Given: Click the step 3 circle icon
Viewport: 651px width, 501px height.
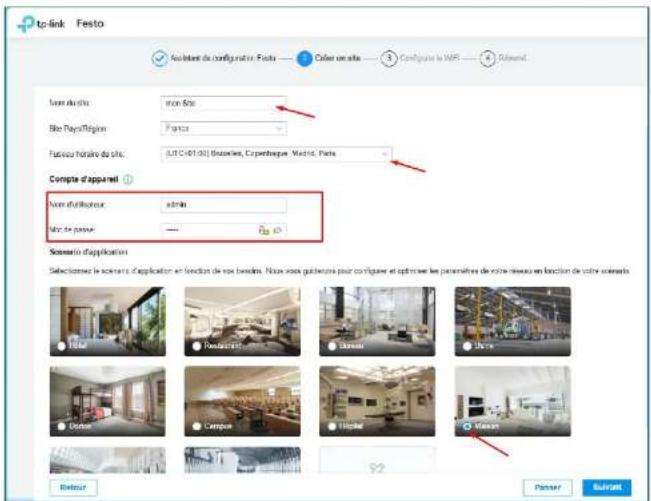Looking at the screenshot, I should pos(389,58).
